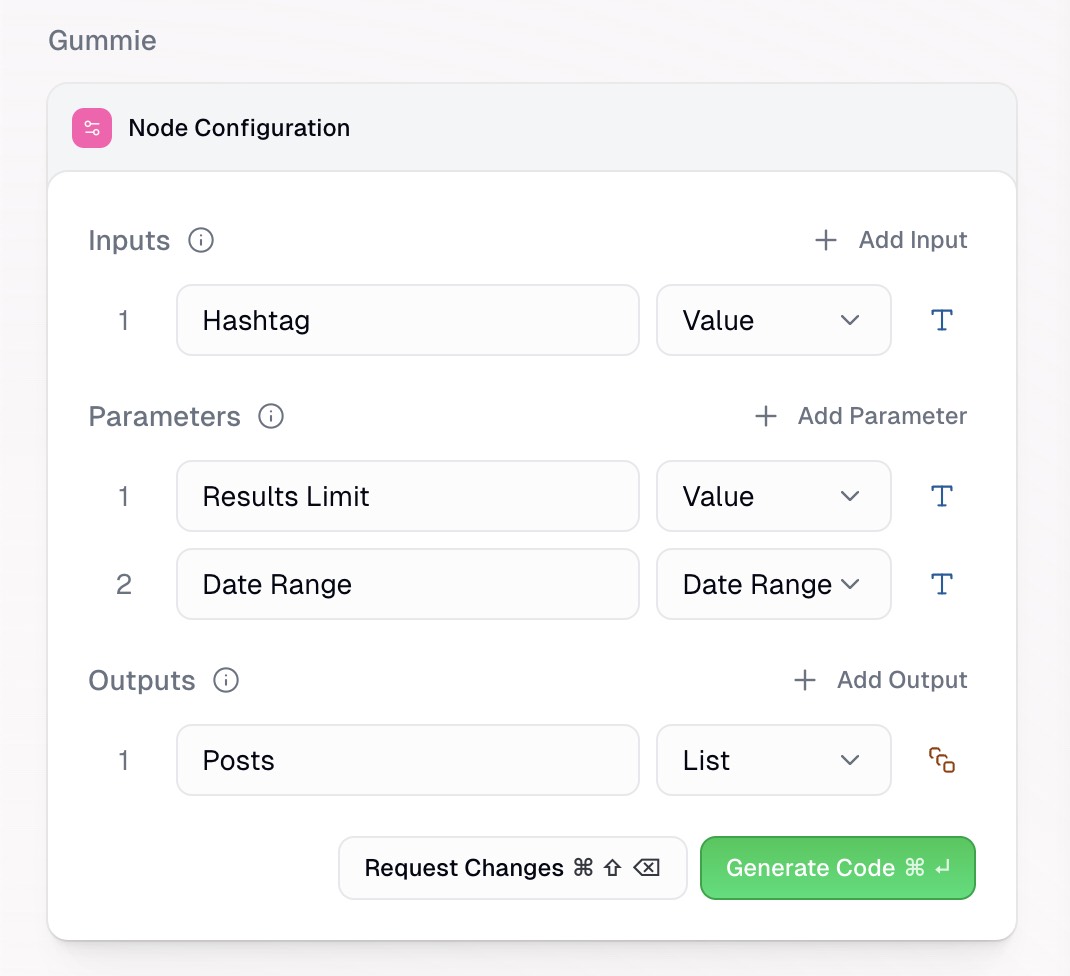Open the List dropdown for Posts output
Image resolution: width=1070 pixels, height=976 pixels.
[773, 760]
